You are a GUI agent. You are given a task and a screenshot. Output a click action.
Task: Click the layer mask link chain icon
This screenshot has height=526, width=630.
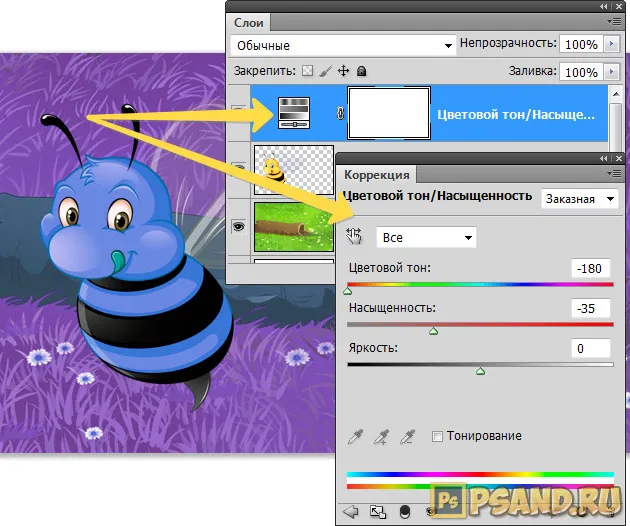[340, 114]
